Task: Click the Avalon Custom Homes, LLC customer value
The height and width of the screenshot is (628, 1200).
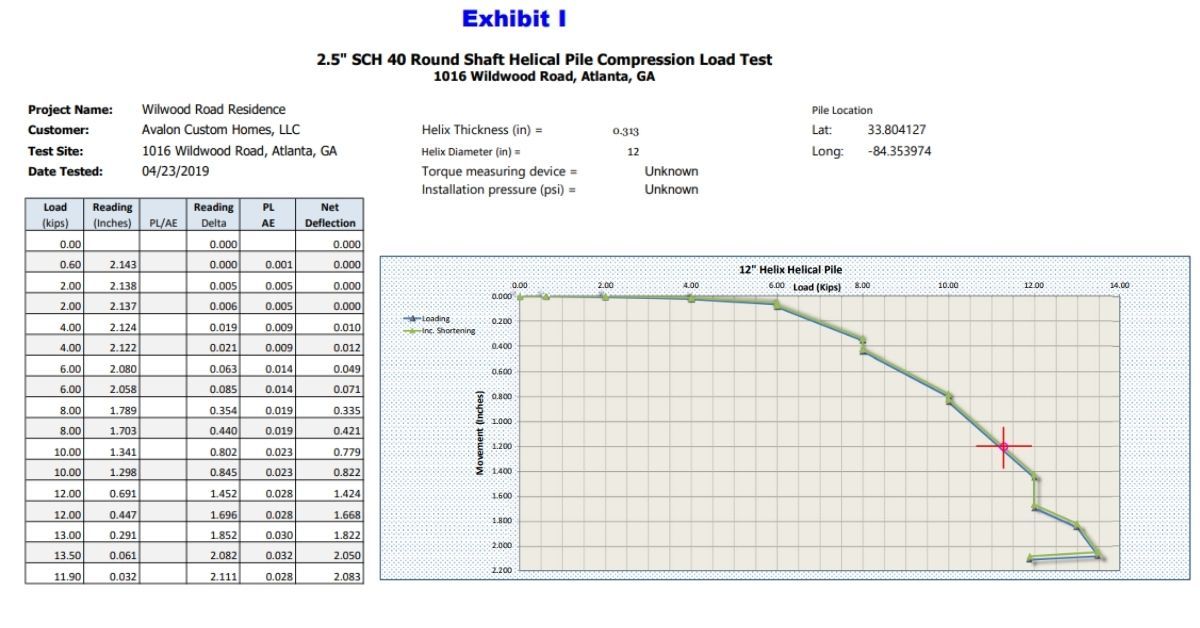Action: click(x=220, y=130)
